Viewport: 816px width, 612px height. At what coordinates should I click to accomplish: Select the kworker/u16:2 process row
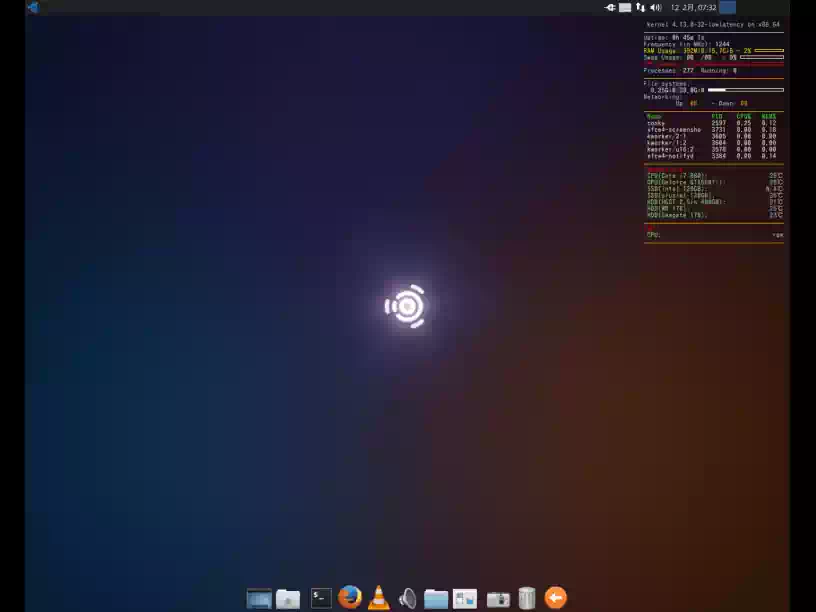[x=711, y=149]
